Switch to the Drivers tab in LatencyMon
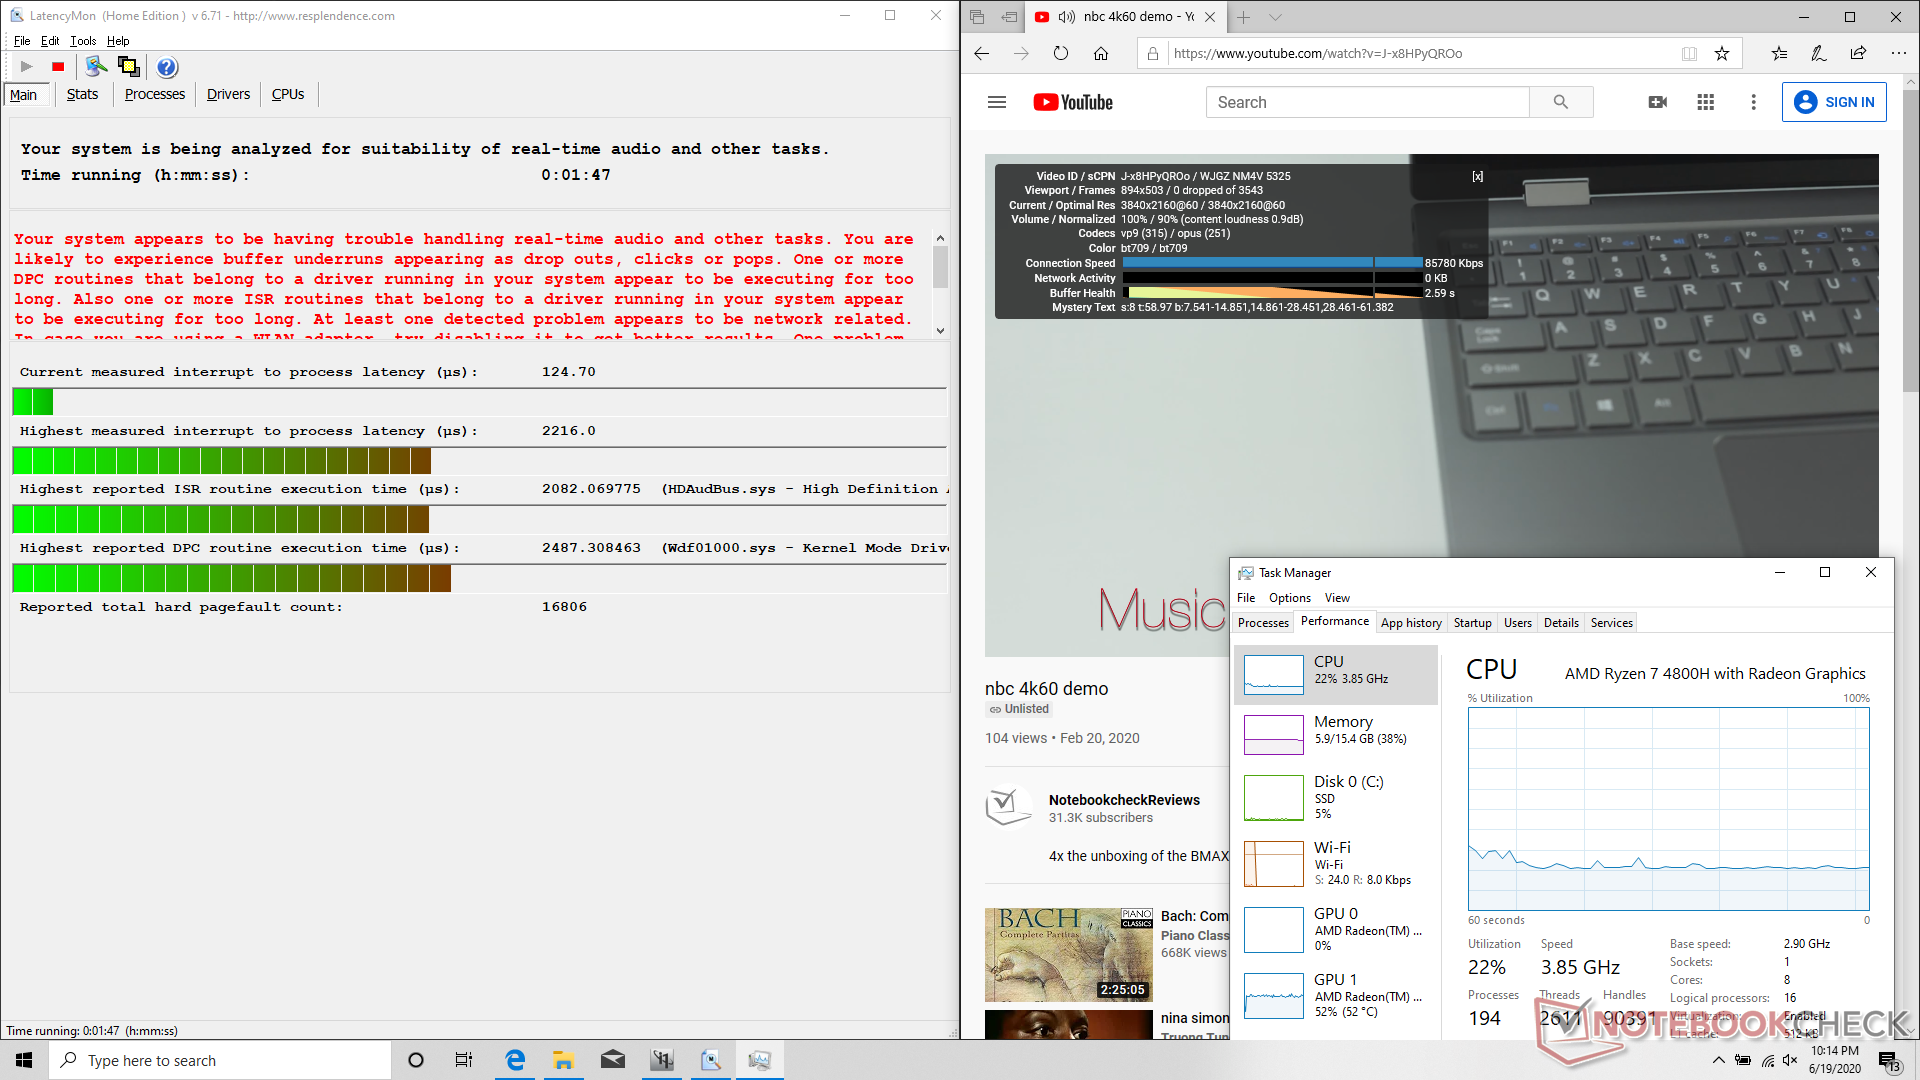Viewport: 1920px width, 1080px height. tap(228, 94)
